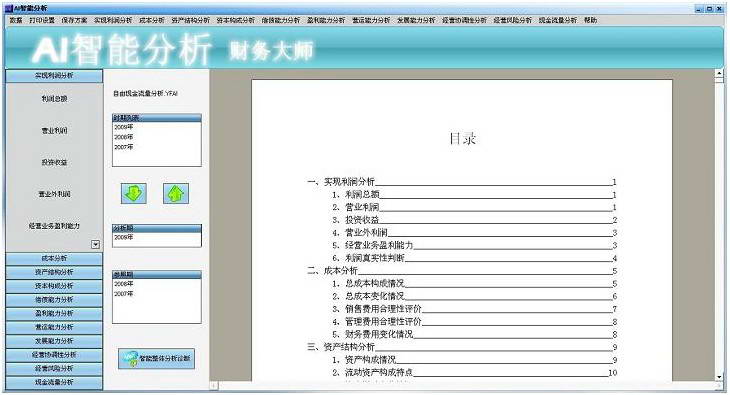730x395 pixels.
Task: Expand 经营协调性分析 section in left sidebar
Action: click(x=54, y=355)
